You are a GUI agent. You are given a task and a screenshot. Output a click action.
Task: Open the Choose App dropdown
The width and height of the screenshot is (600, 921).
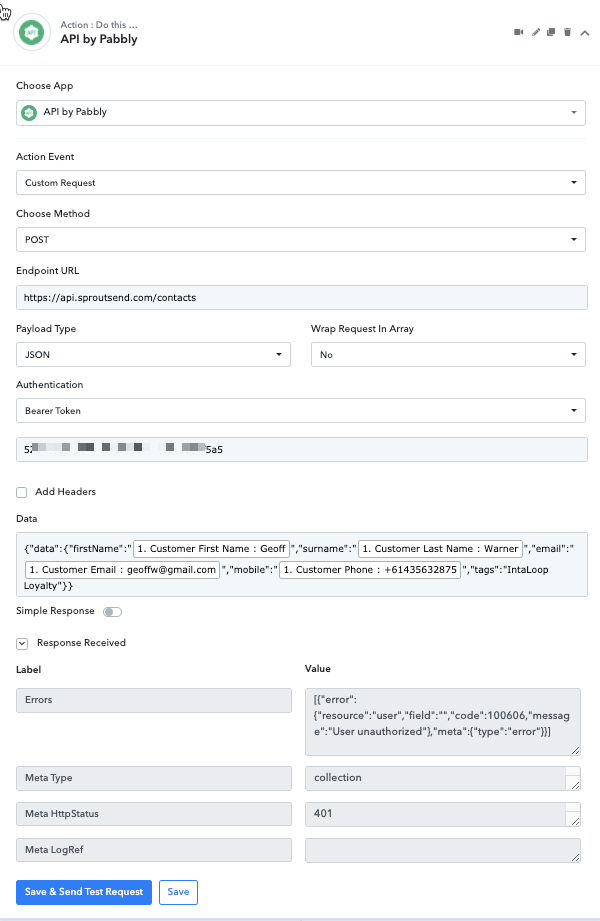pyautogui.click(x=301, y=113)
